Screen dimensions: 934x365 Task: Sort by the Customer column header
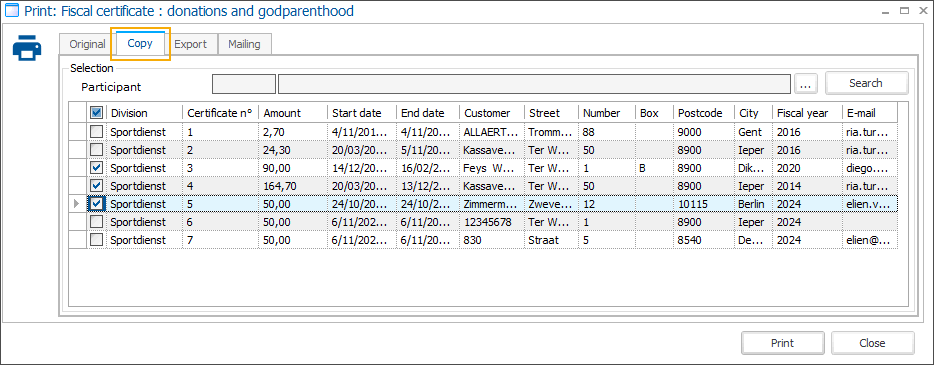[x=491, y=113]
